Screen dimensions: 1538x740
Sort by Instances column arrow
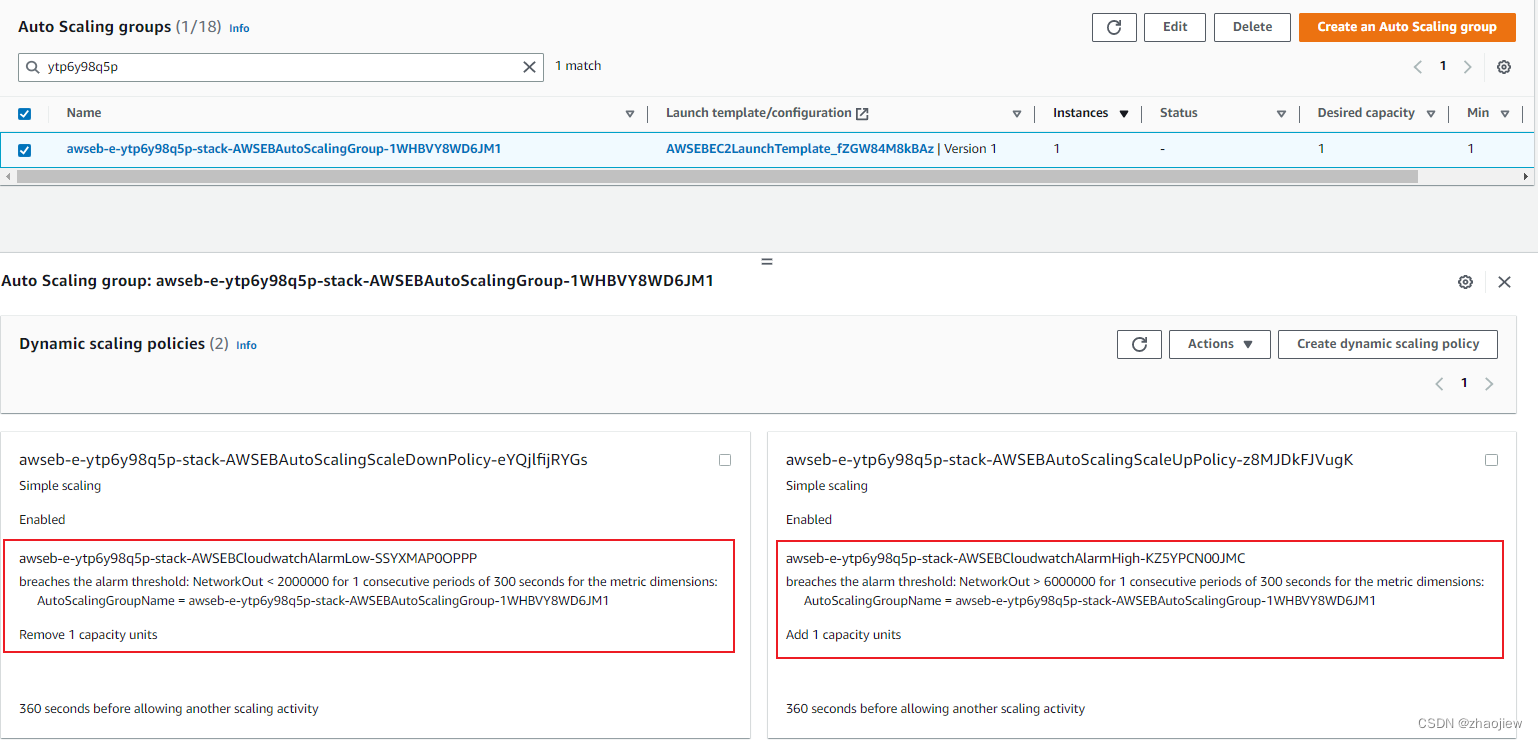(1124, 114)
